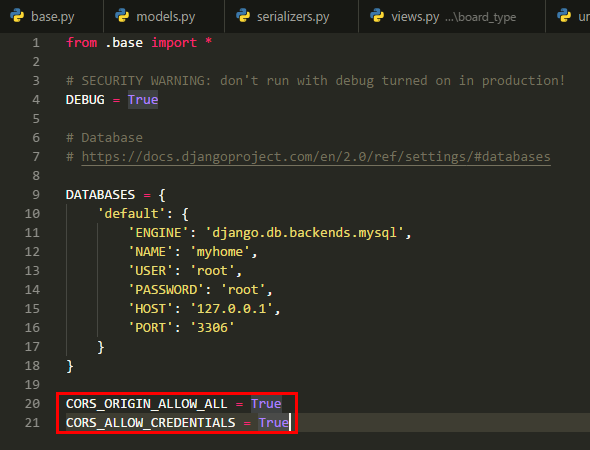
Task: Click the DEBUG variable name
Action: [85, 100]
